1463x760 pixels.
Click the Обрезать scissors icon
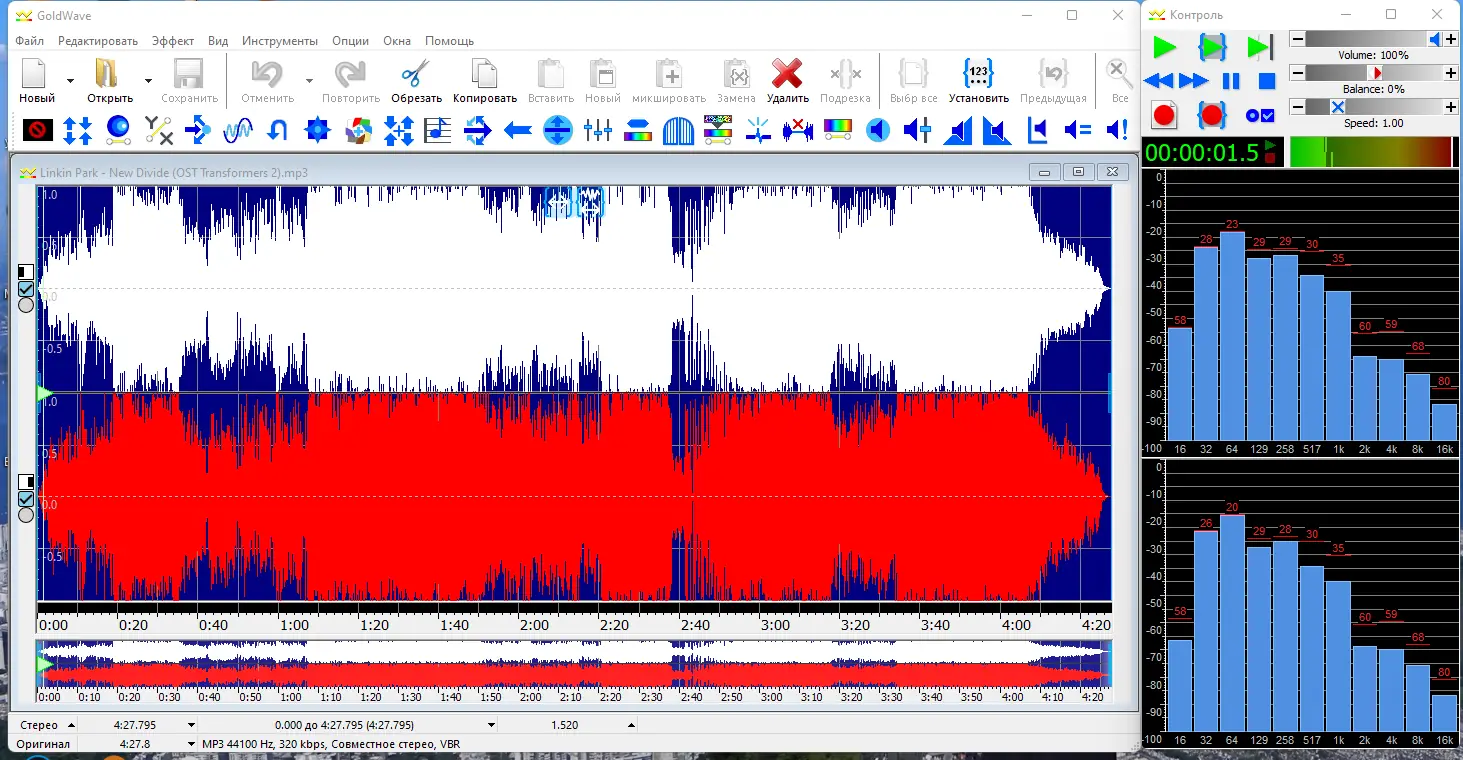(416, 75)
